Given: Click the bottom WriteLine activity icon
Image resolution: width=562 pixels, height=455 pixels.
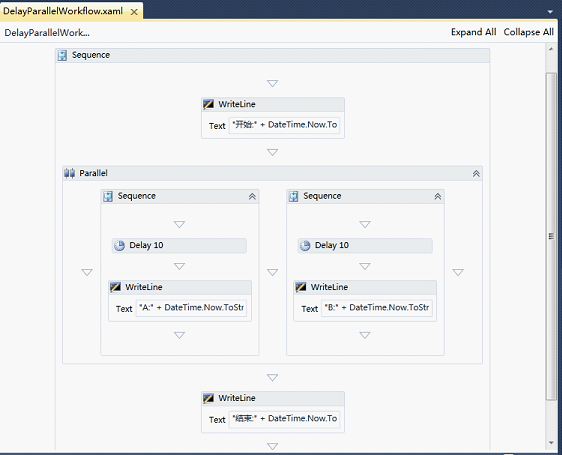Looking at the screenshot, I should tap(209, 398).
